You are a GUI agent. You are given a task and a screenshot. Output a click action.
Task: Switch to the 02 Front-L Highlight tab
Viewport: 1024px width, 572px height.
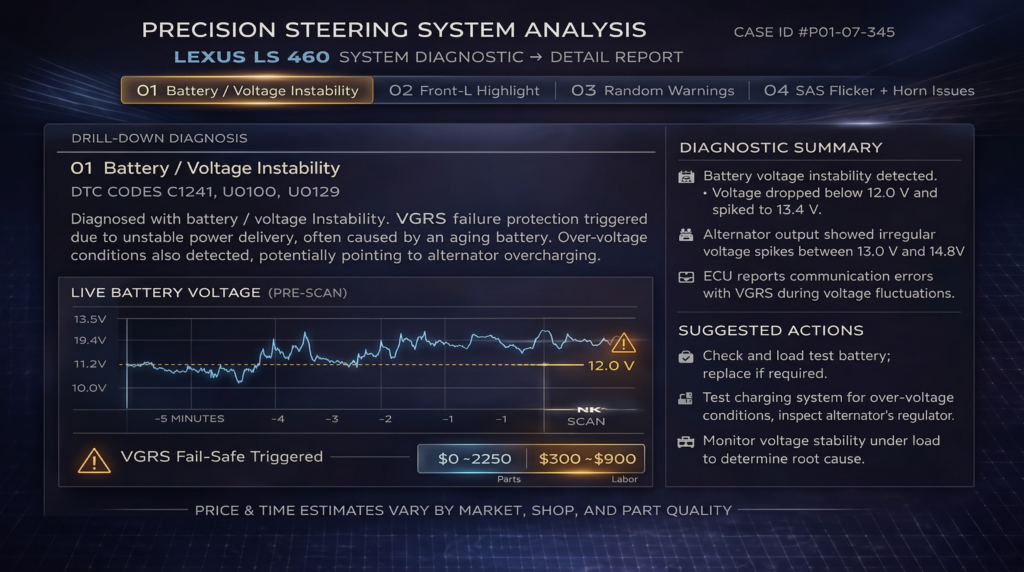tap(464, 90)
